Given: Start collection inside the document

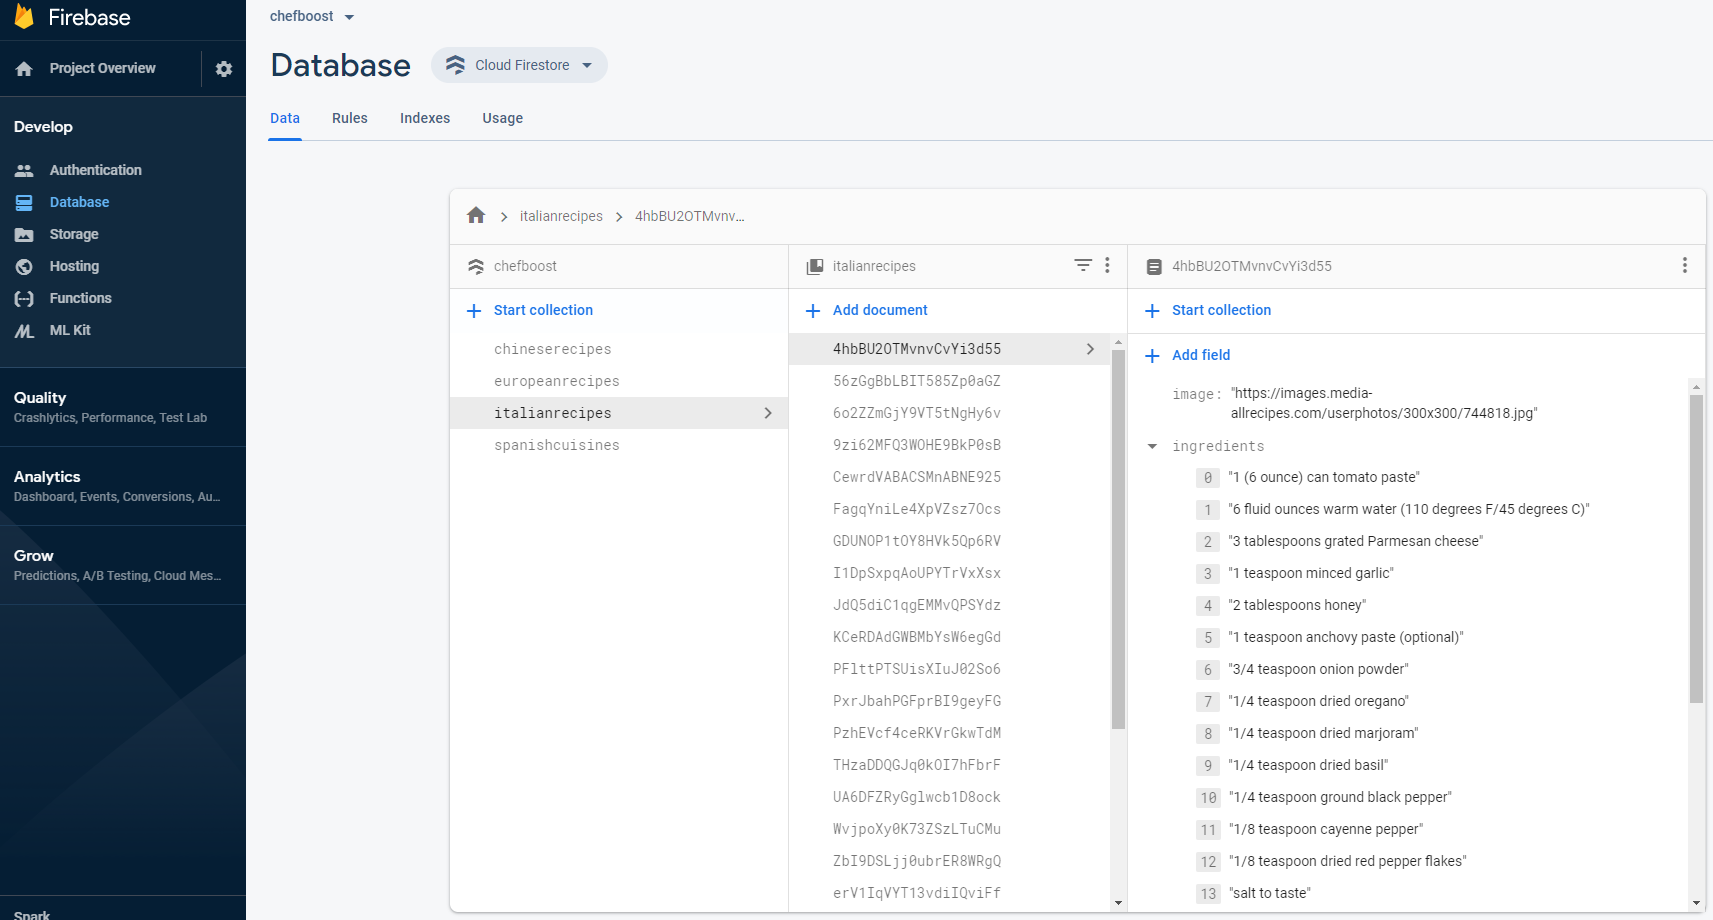Looking at the screenshot, I should click(x=1221, y=311).
